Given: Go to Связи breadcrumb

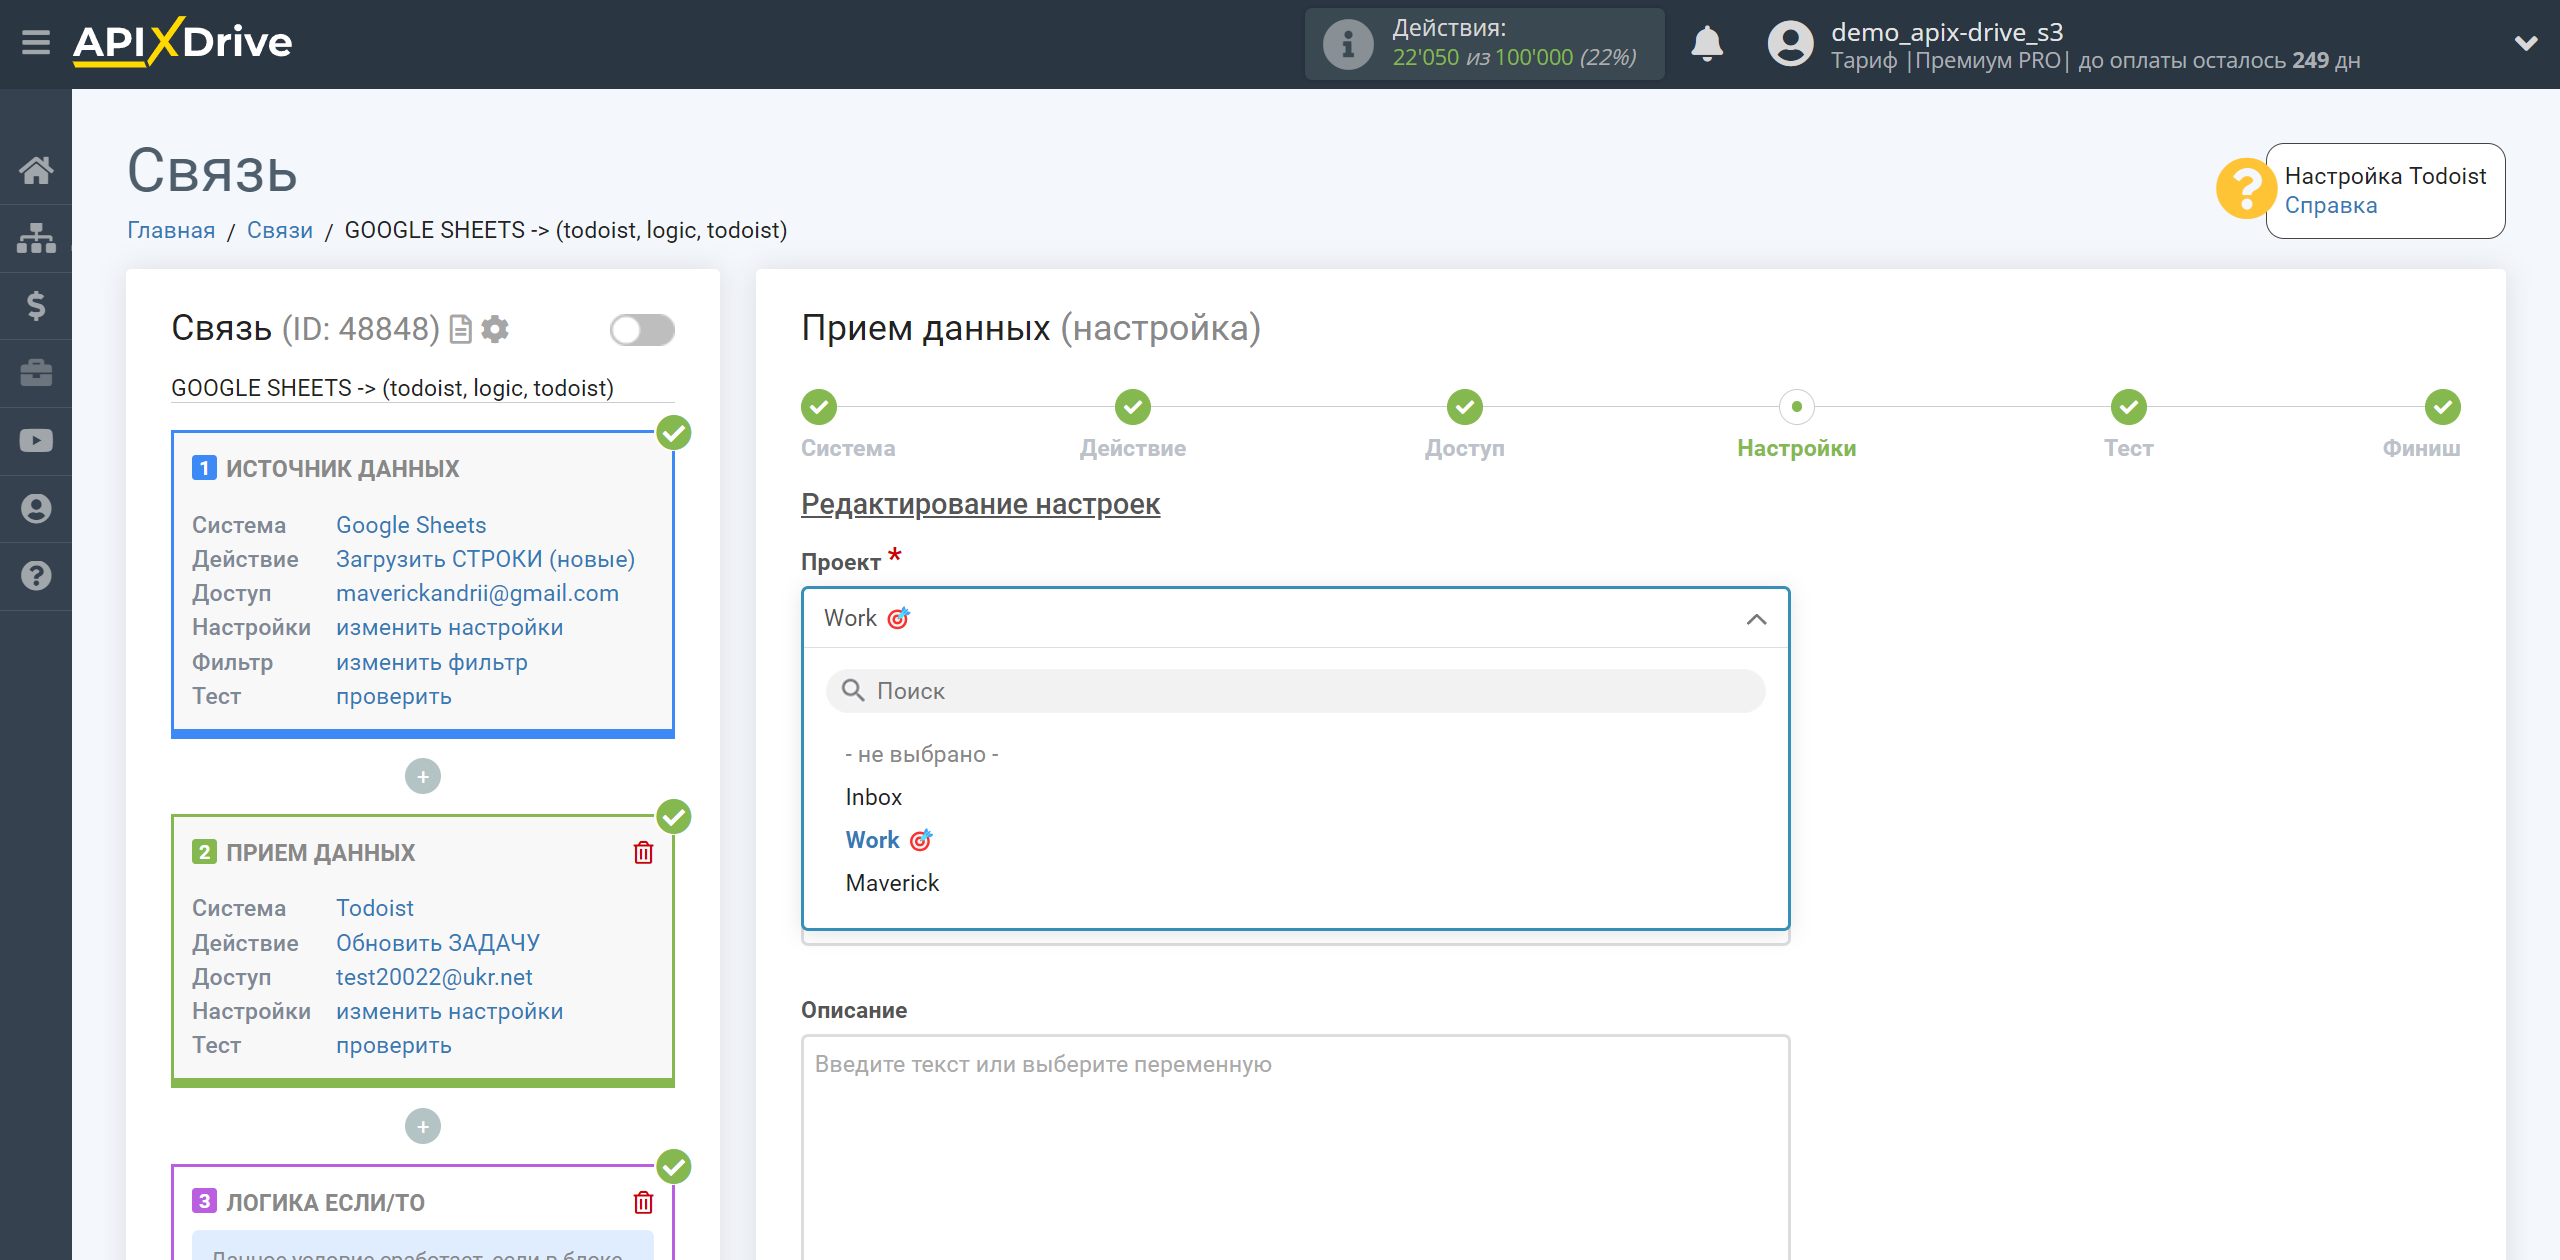Looking at the screenshot, I should coord(280,230).
